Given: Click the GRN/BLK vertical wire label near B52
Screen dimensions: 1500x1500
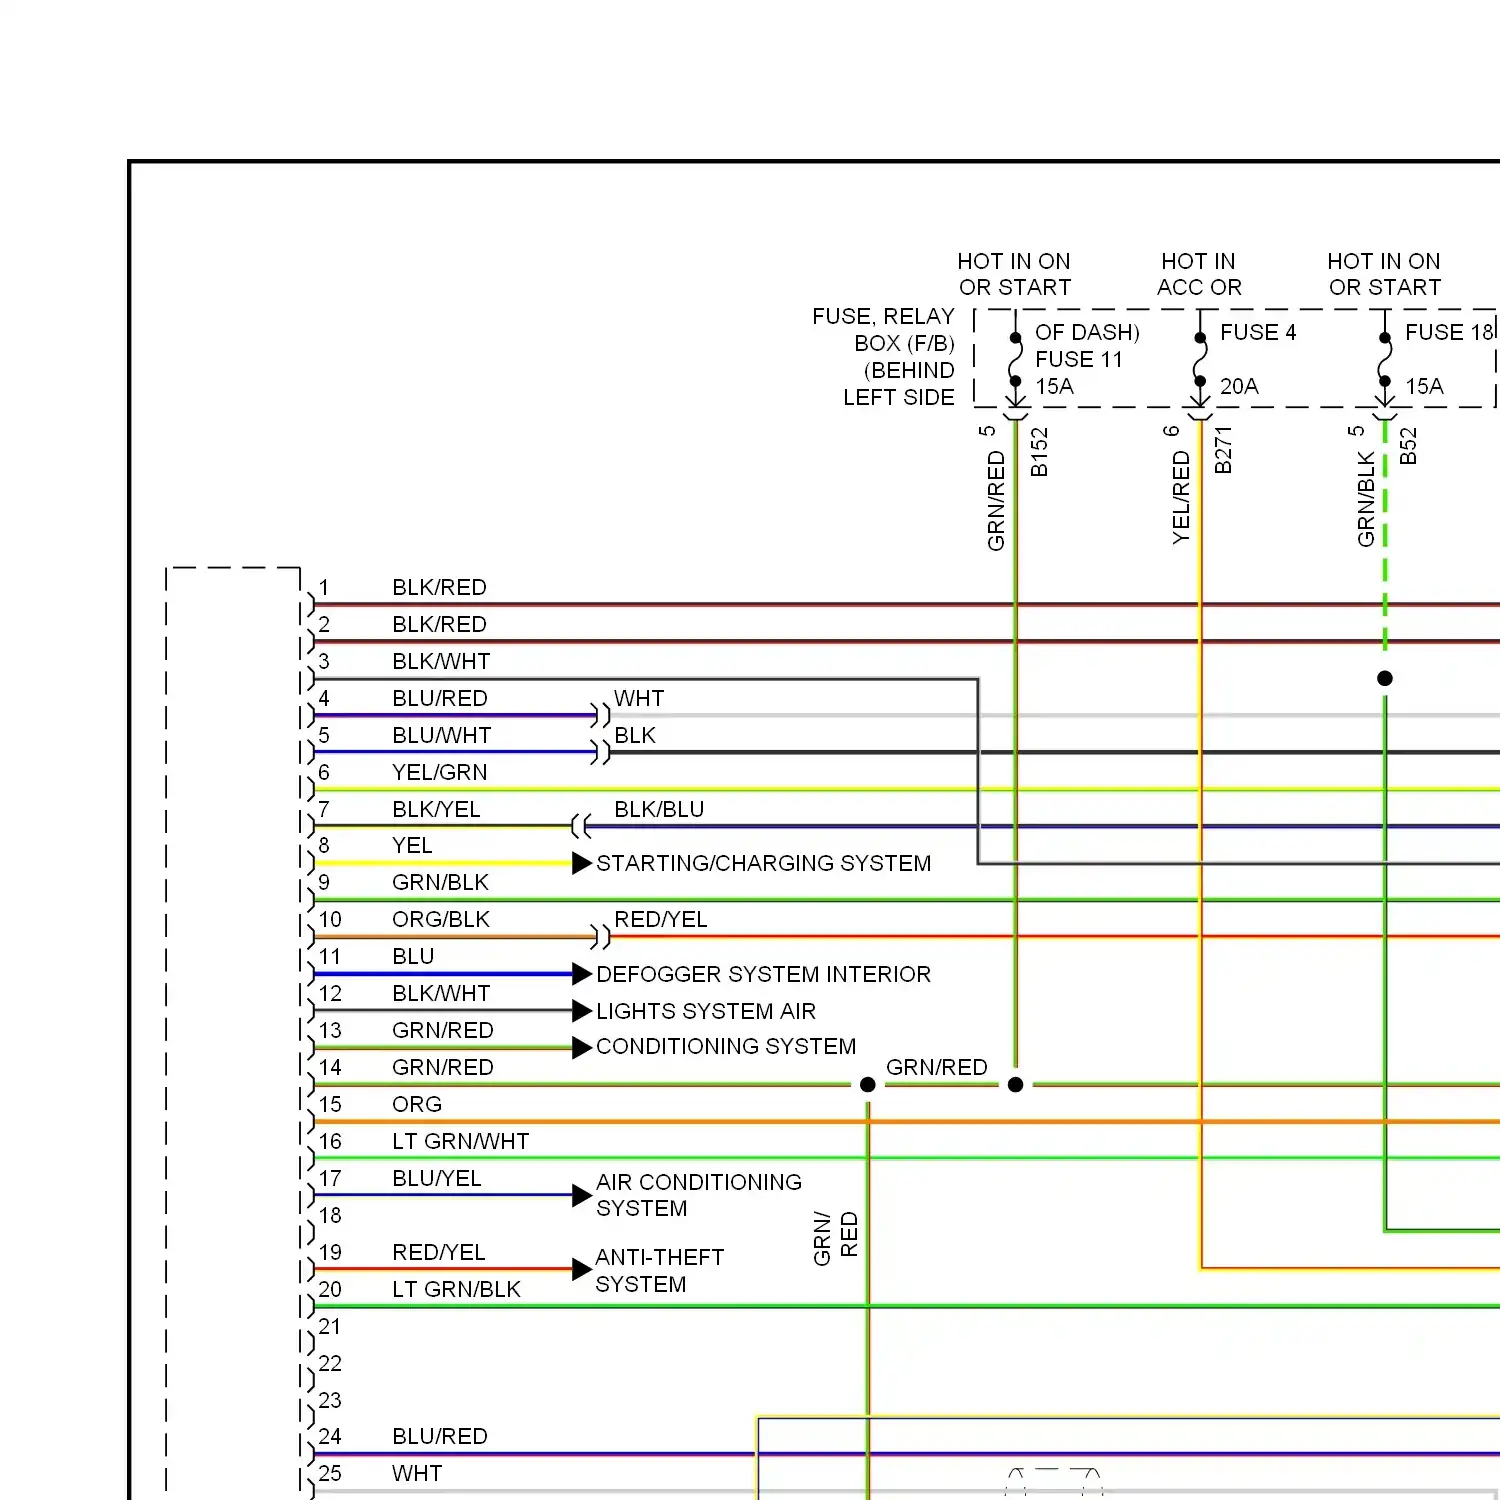Looking at the screenshot, I should [x=1366, y=499].
